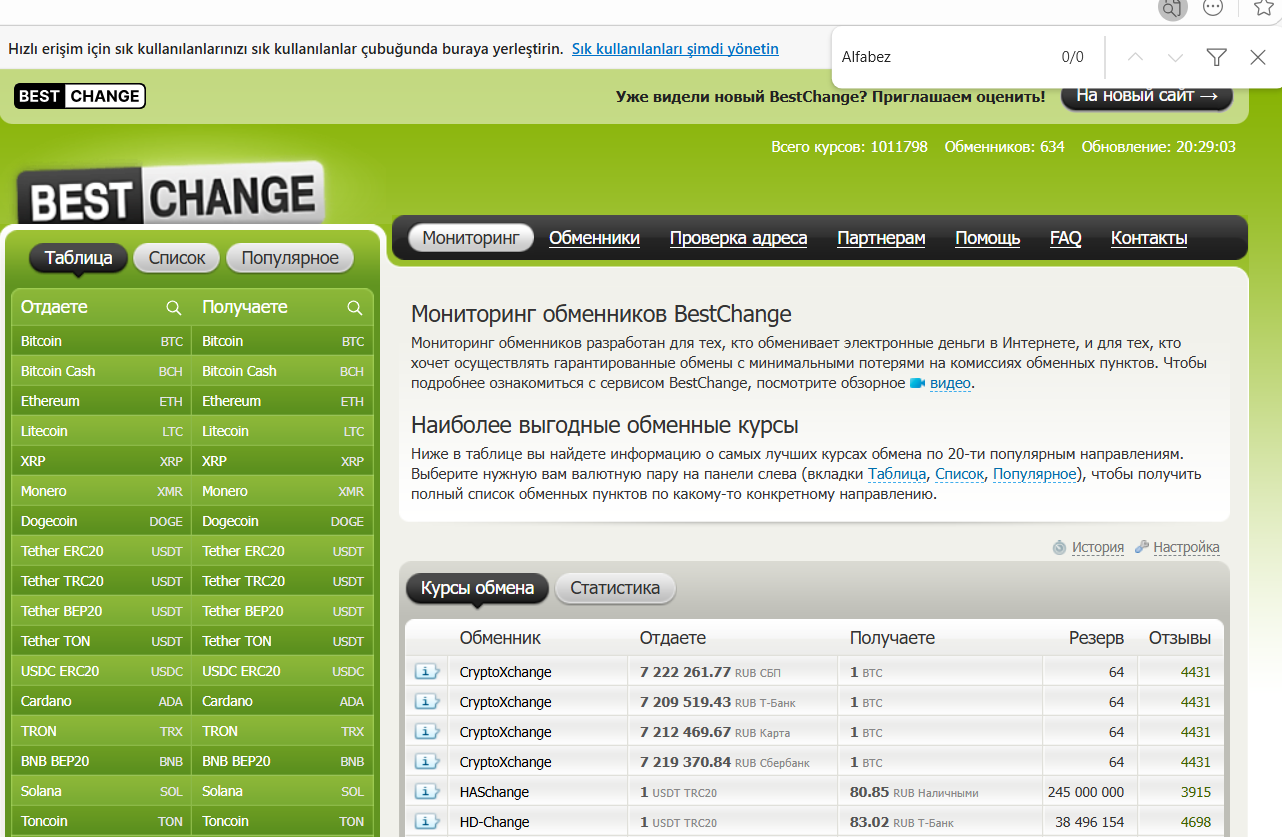Open the HASchange exchanger name
Image resolution: width=1282 pixels, height=837 pixels.
point(494,792)
